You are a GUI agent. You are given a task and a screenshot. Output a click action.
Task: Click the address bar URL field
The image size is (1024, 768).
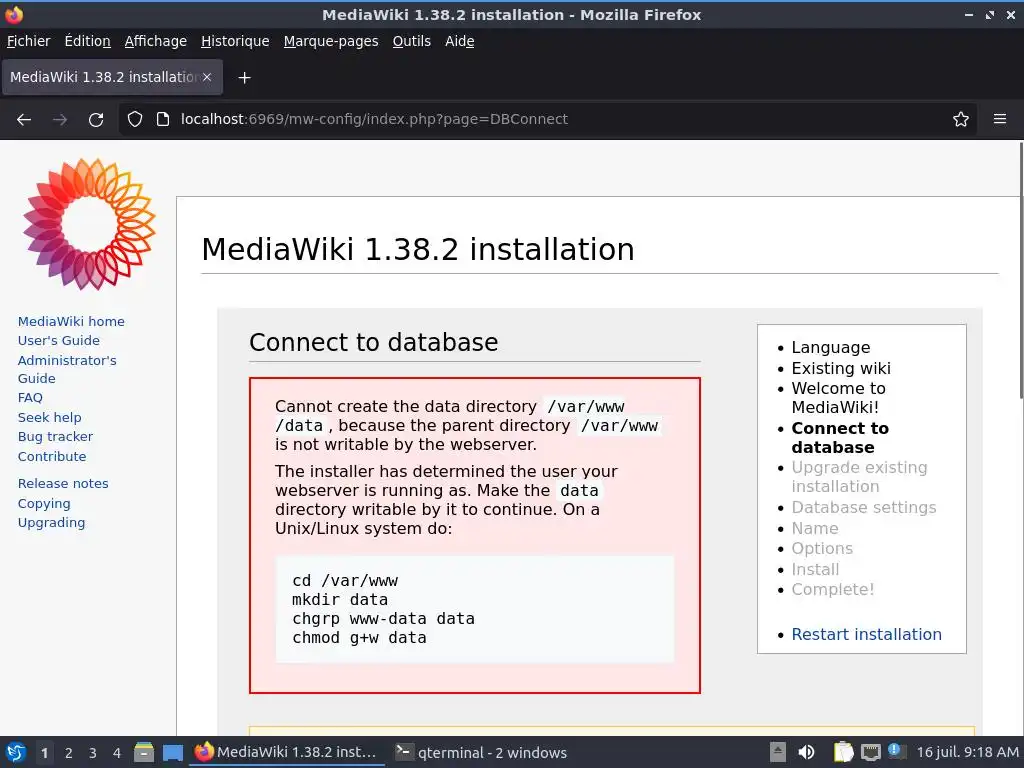[x=549, y=119]
